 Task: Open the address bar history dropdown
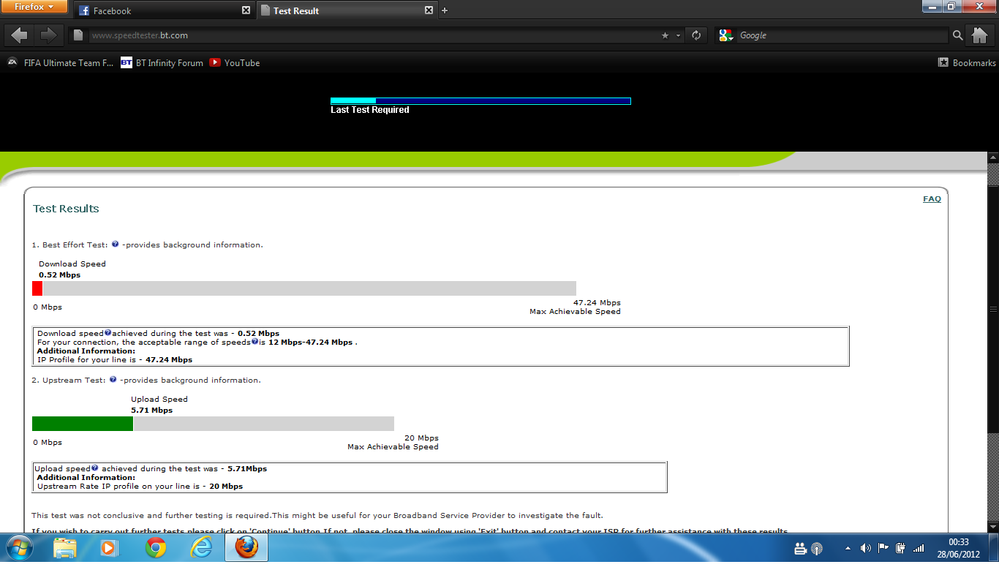point(678,35)
